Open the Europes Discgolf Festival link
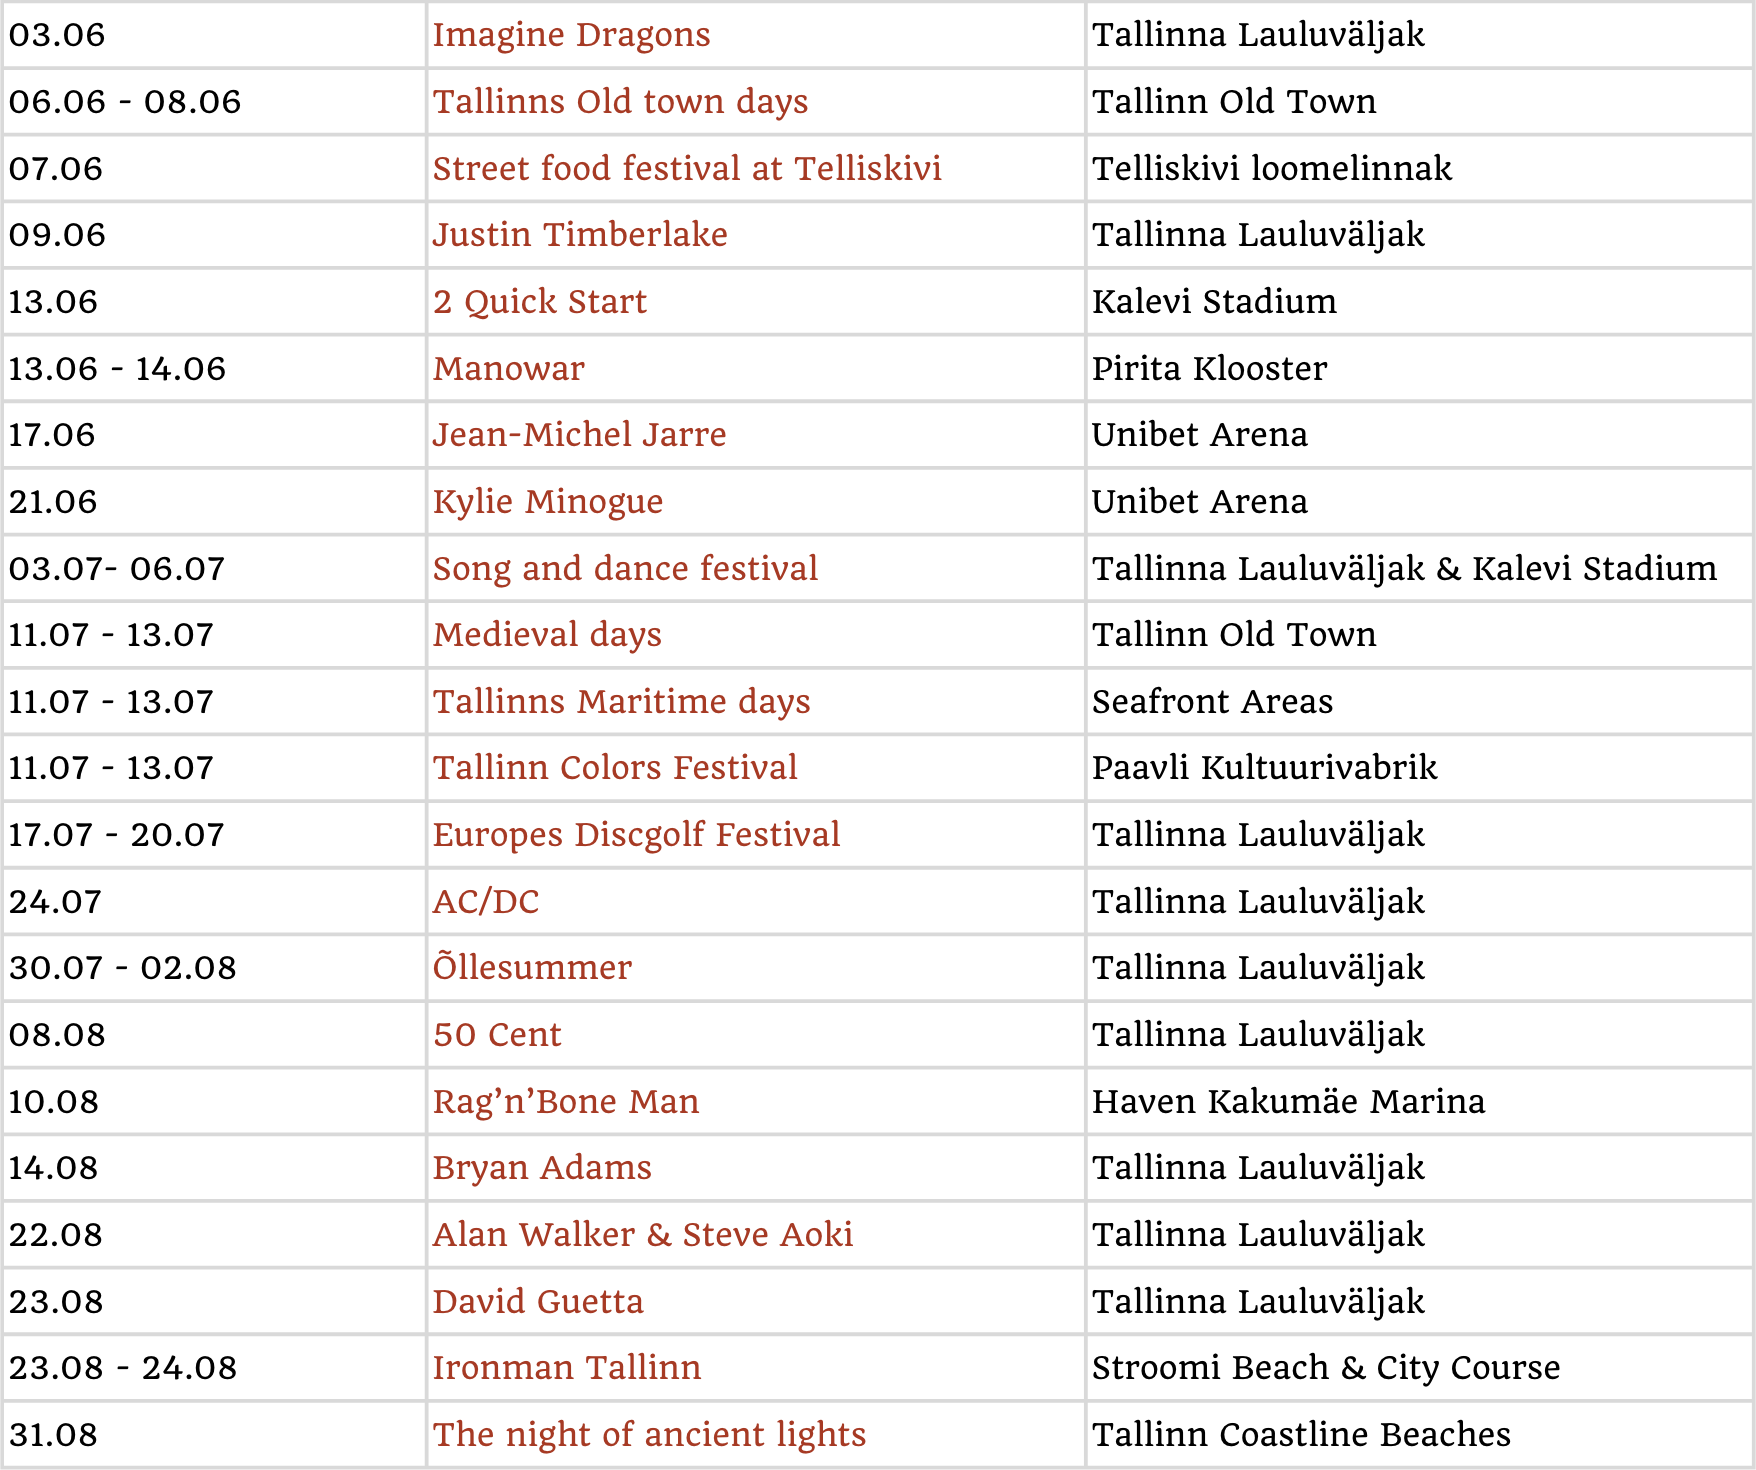Image resolution: width=1756 pixels, height=1470 pixels. (x=636, y=836)
